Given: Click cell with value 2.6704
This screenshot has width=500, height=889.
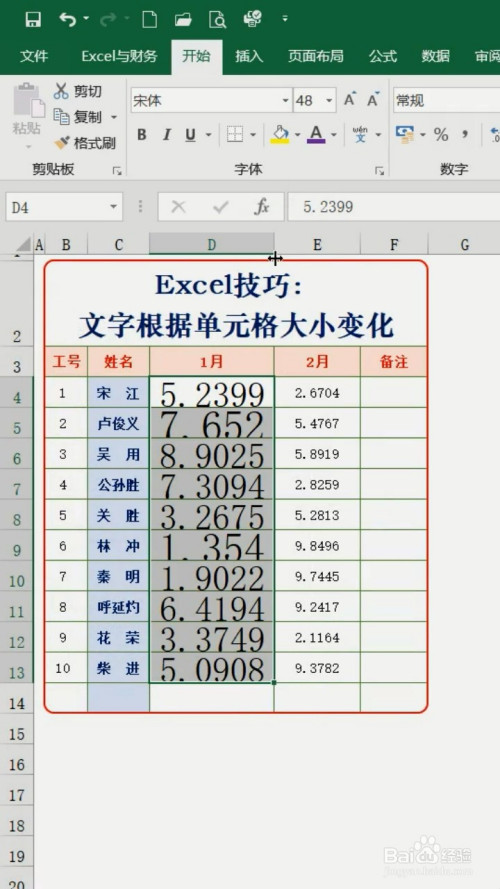Looking at the screenshot, I should (x=317, y=392).
